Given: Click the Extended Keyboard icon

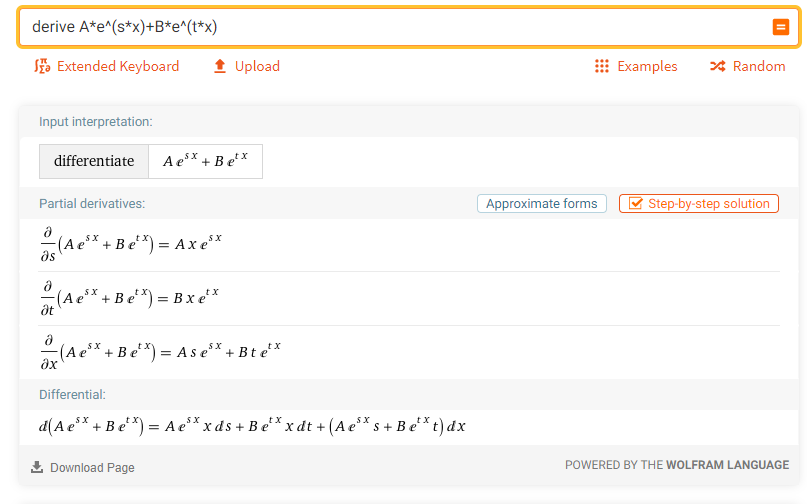Looking at the screenshot, I should coord(42,66).
